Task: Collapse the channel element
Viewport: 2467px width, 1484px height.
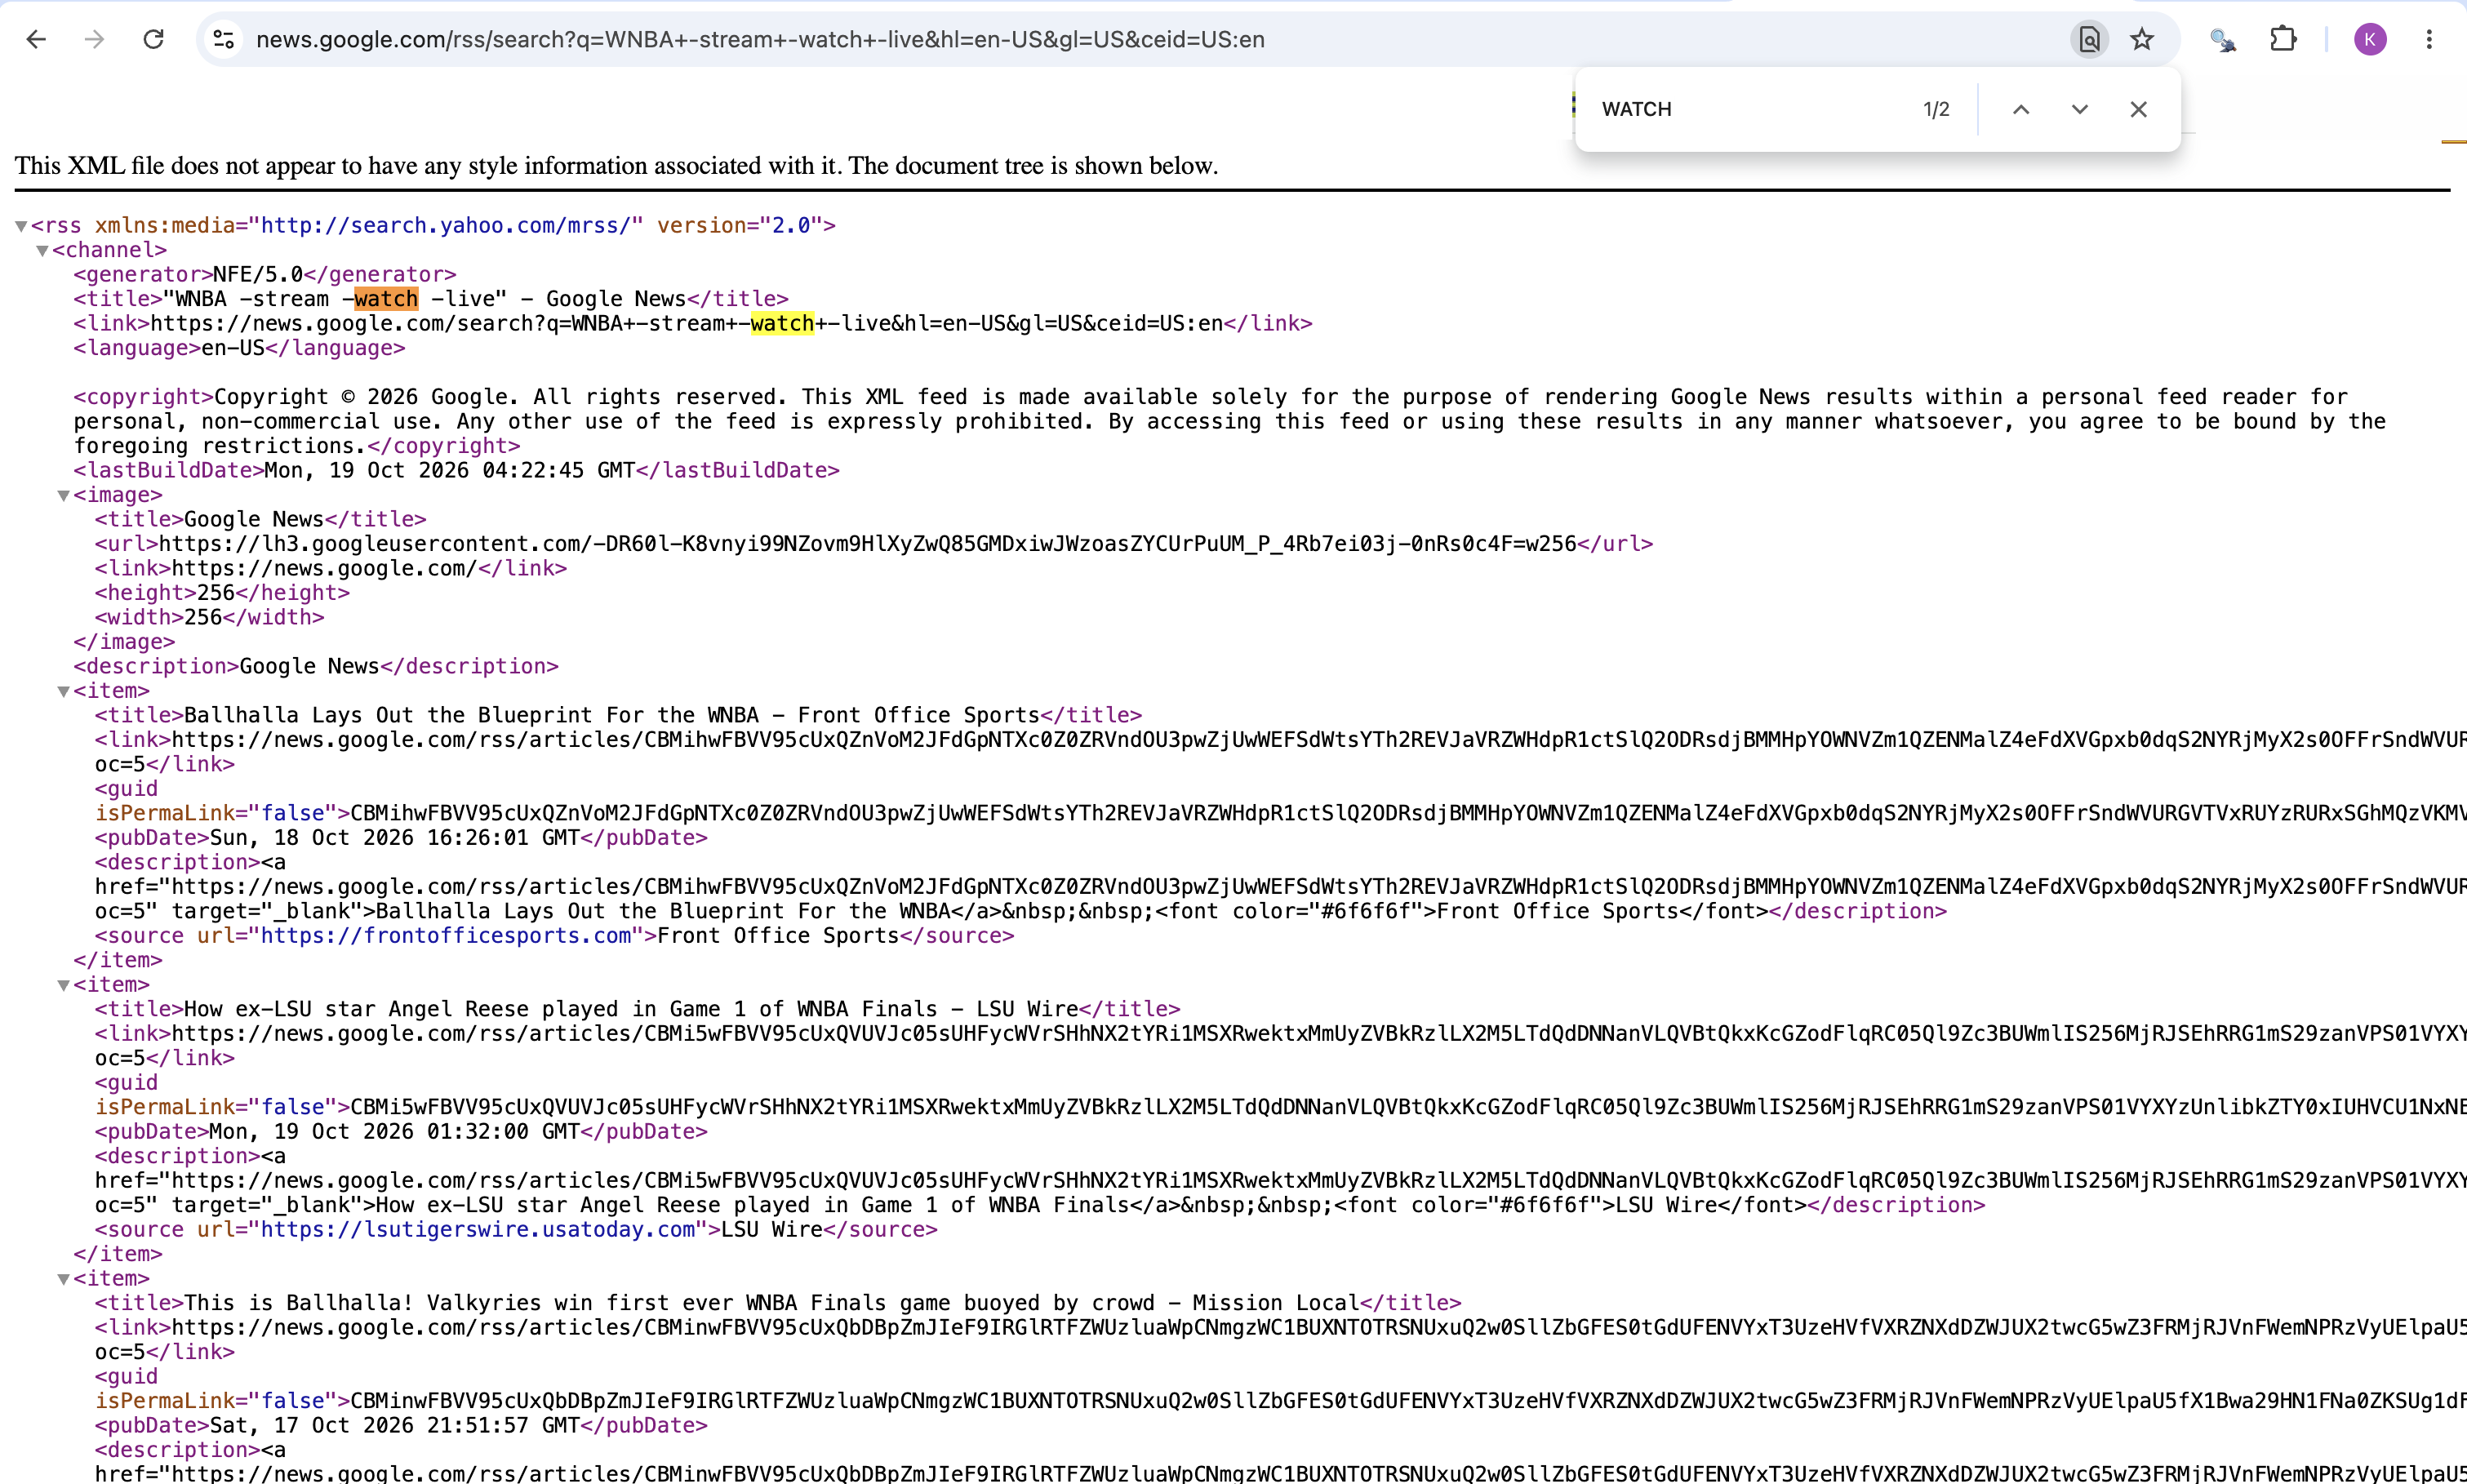Action: tap(42, 251)
